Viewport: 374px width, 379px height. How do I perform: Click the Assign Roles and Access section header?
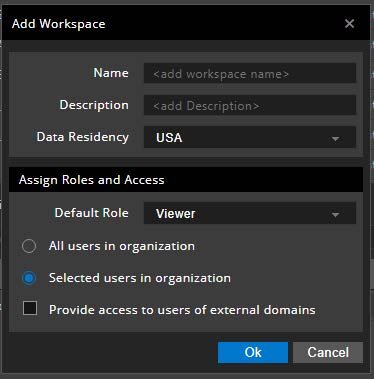(186, 180)
